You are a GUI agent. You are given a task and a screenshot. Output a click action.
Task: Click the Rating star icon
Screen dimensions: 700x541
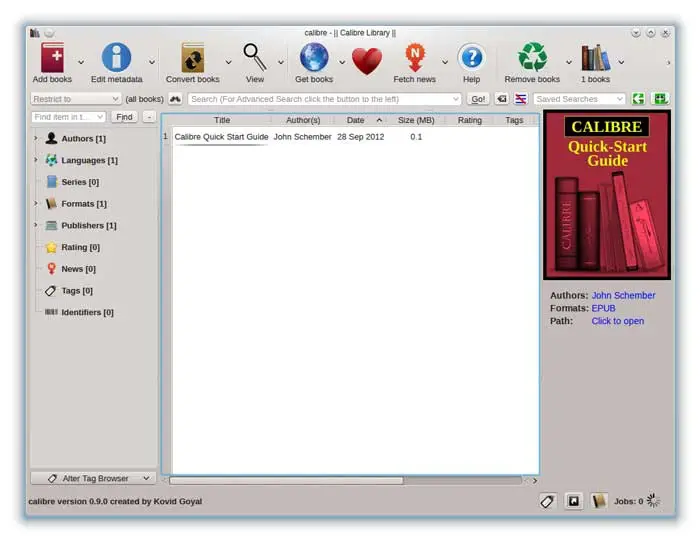51,247
